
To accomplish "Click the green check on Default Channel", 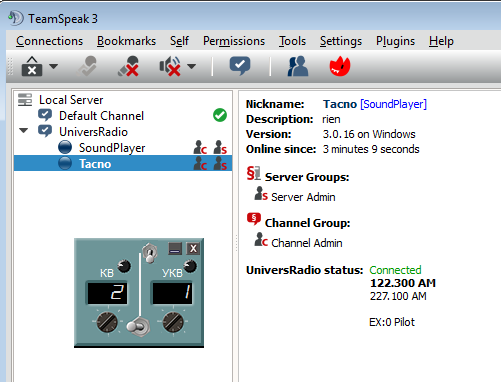I will tap(220, 115).
